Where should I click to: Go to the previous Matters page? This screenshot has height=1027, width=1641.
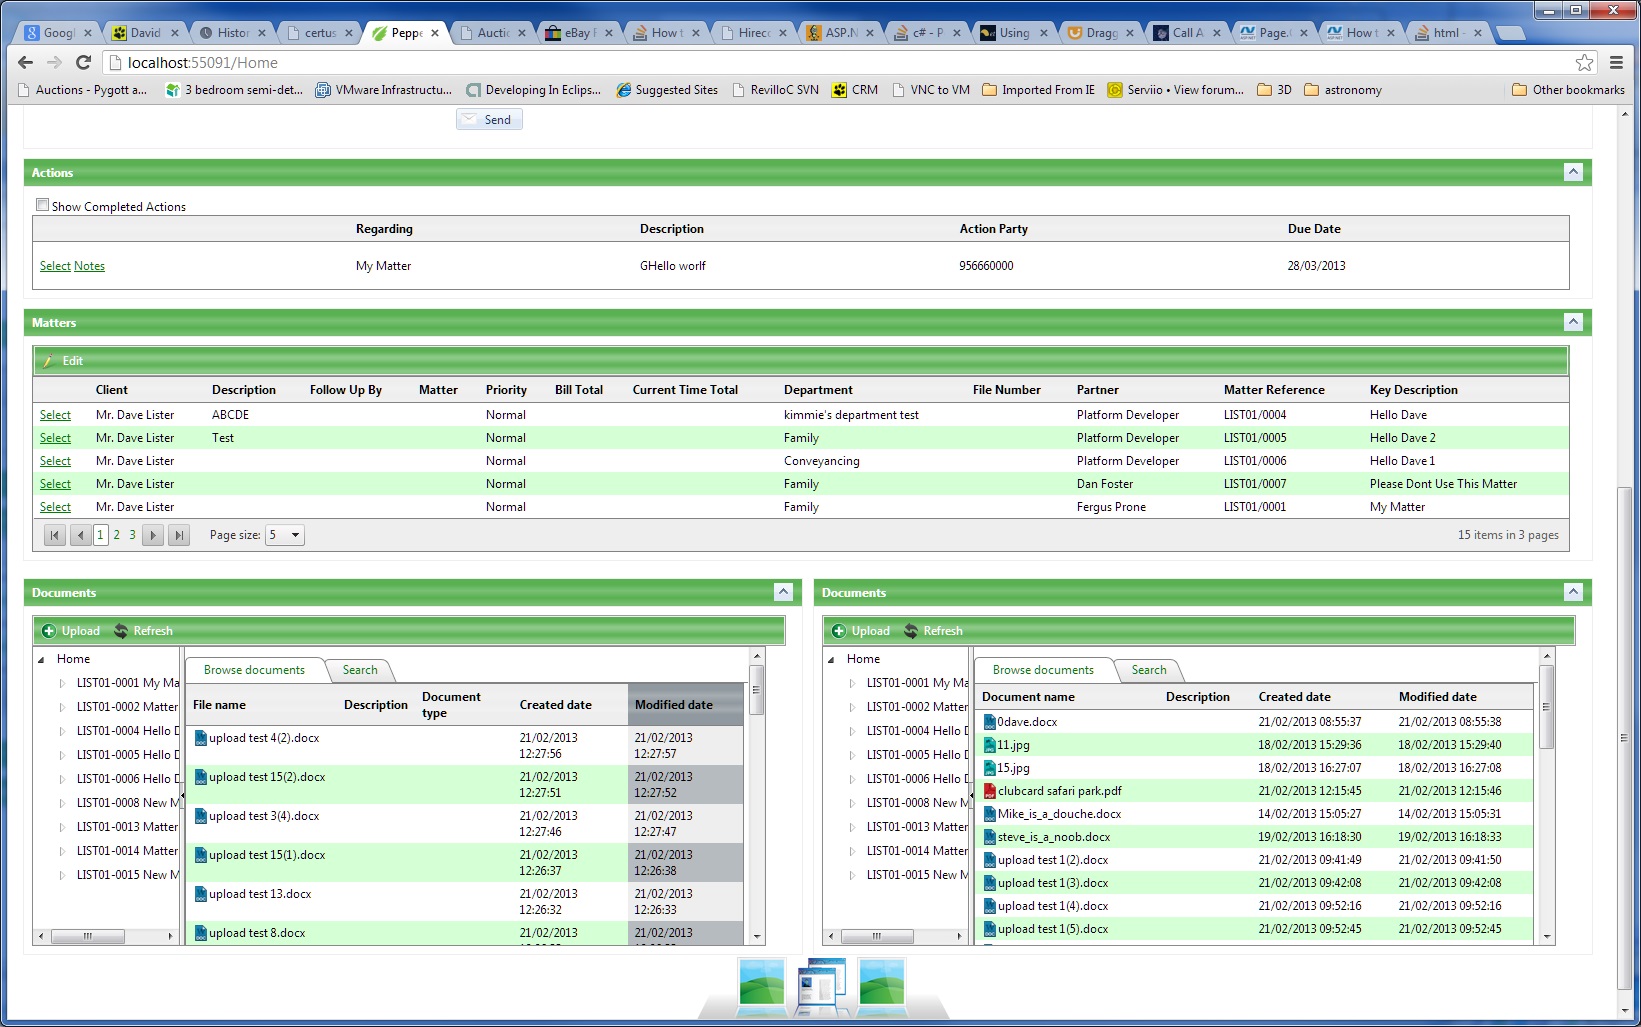tap(80, 535)
